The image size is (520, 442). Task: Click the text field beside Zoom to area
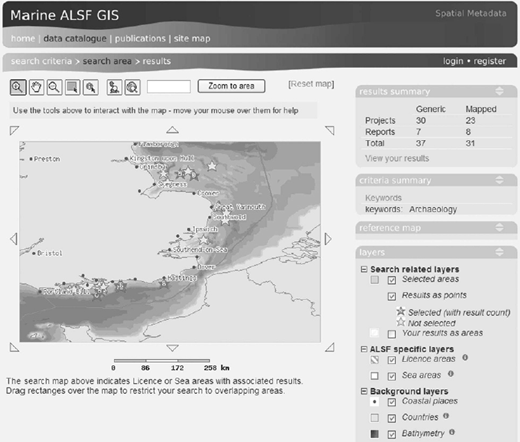point(169,87)
